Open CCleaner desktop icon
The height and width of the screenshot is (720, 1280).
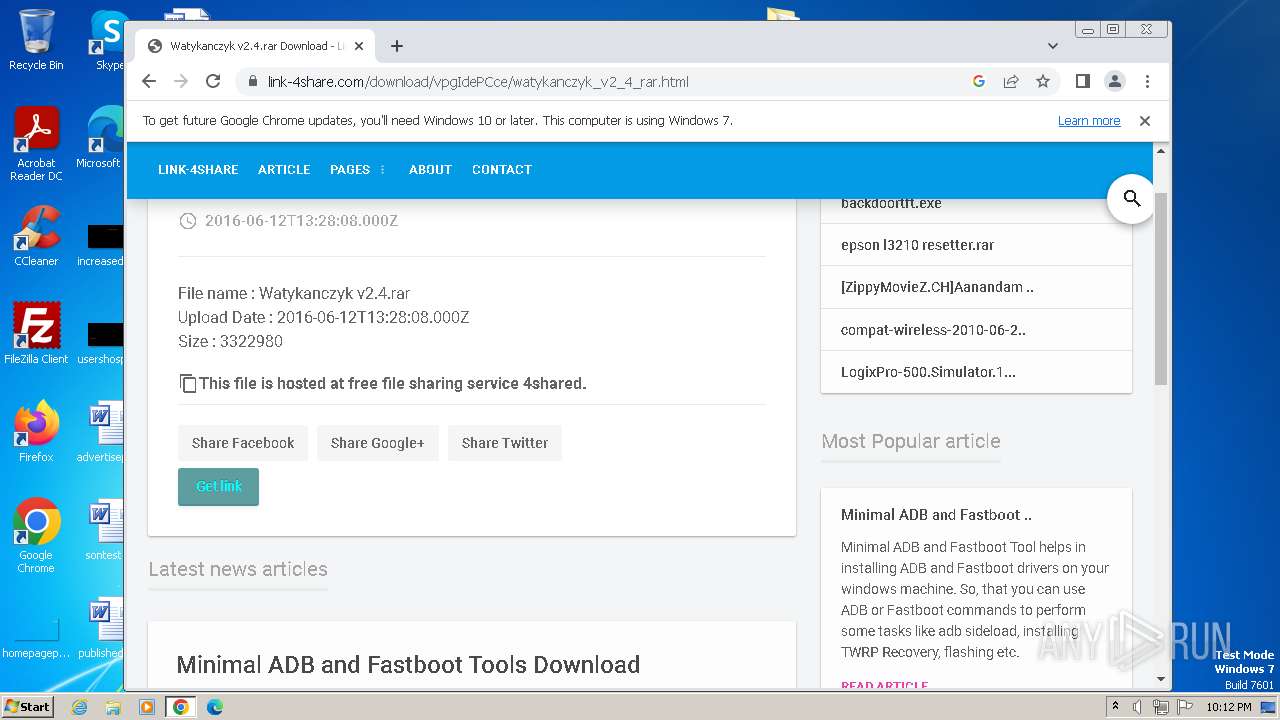[36, 236]
